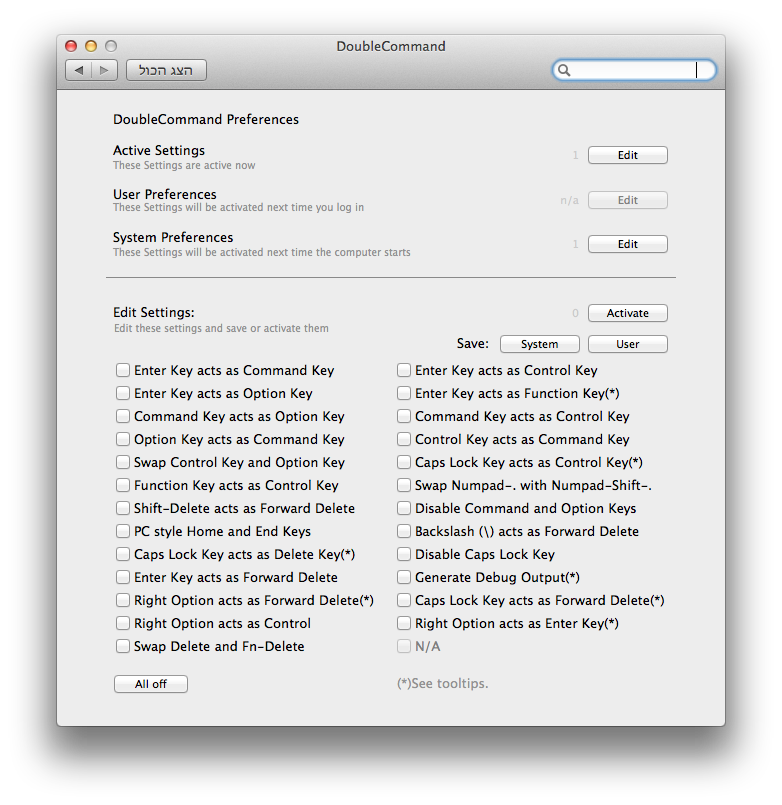Click the forward navigation arrow

104,70
